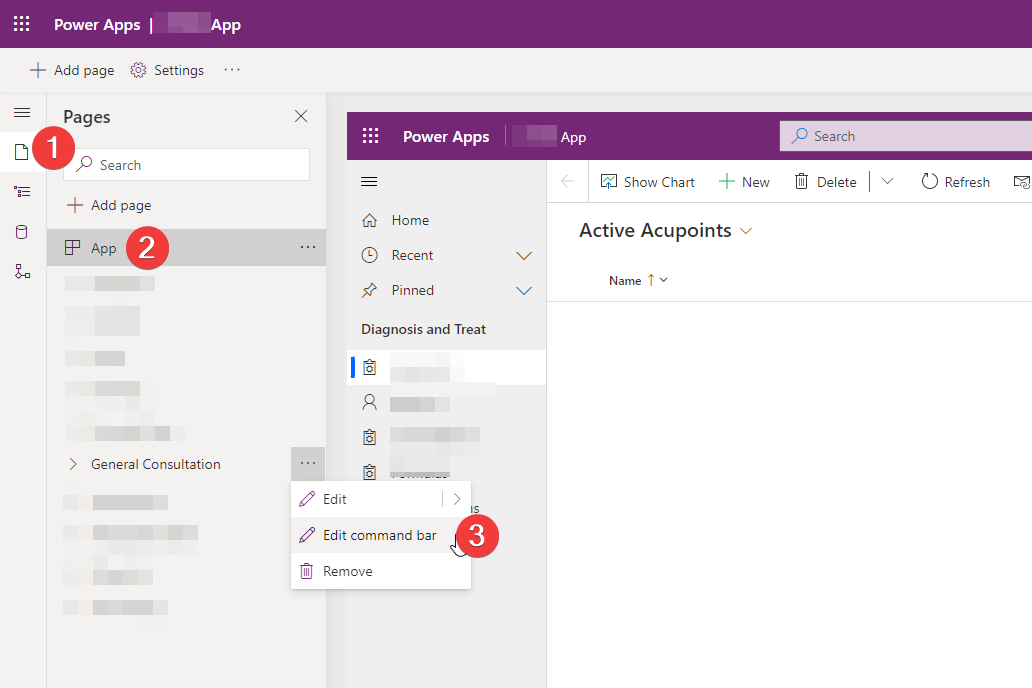Expand the Recent section chevron
The height and width of the screenshot is (688, 1032).
(524, 255)
